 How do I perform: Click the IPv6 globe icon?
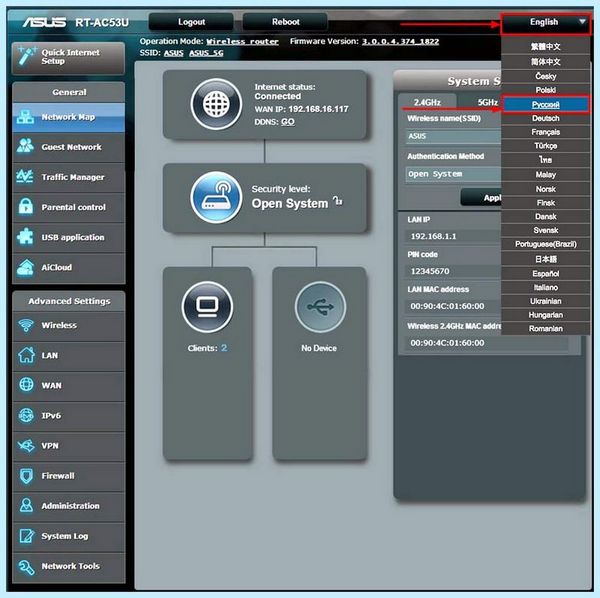[26, 415]
